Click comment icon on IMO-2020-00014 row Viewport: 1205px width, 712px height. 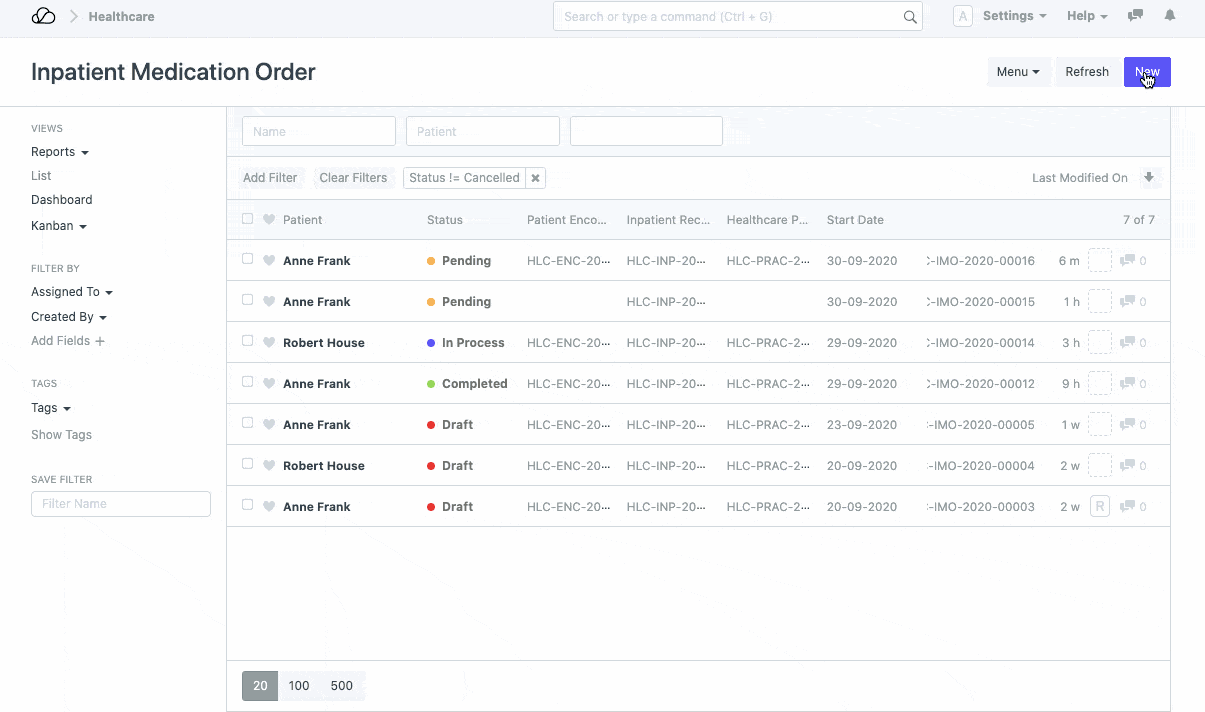pyautogui.click(x=1128, y=343)
